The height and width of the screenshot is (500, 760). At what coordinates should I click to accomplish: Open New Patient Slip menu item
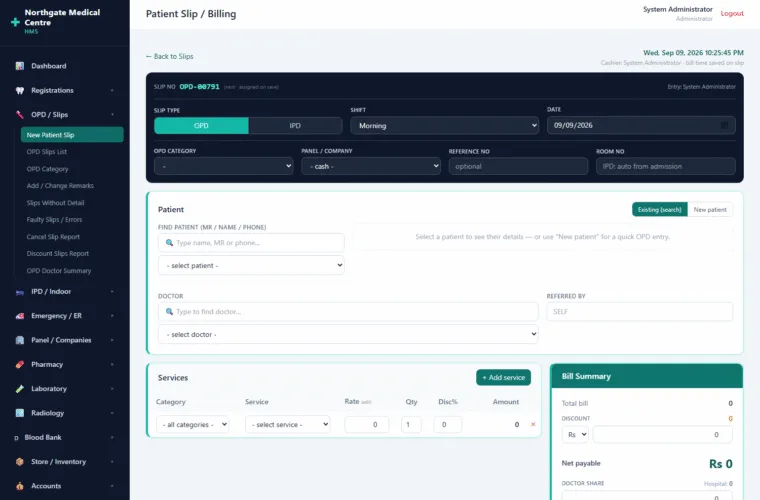coord(72,135)
